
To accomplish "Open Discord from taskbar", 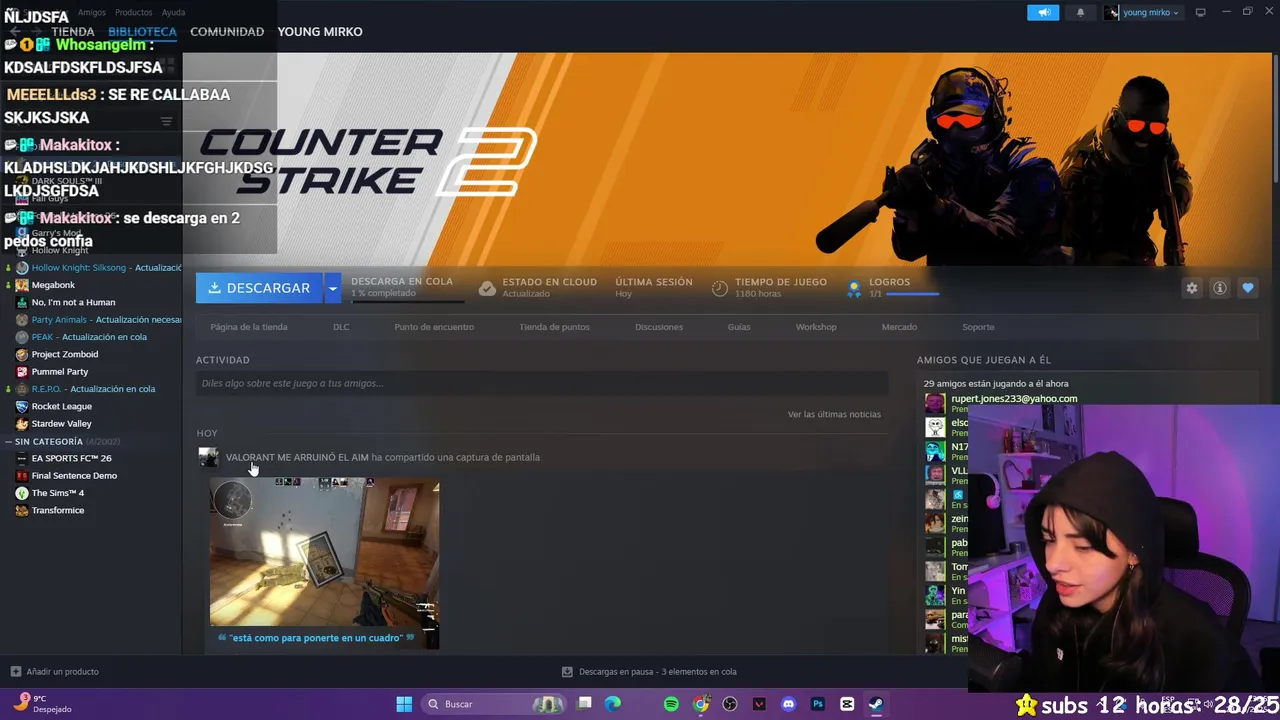I will click(789, 704).
